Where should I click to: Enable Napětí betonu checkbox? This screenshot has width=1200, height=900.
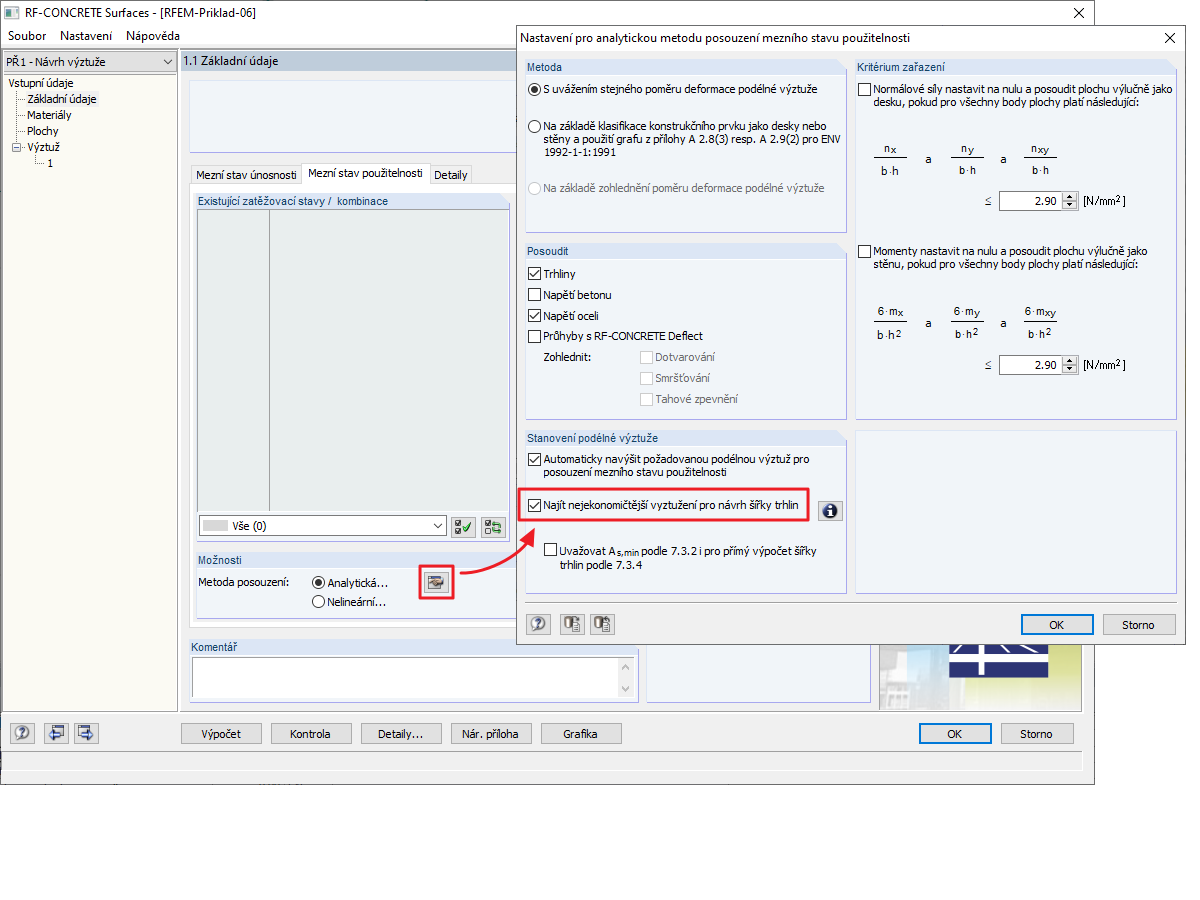click(535, 295)
